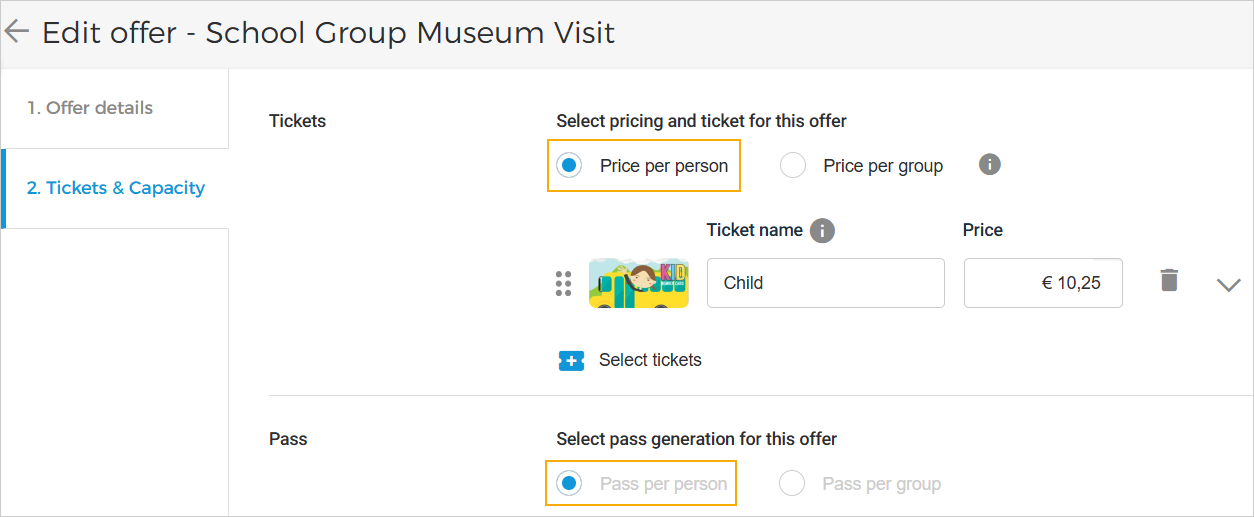Click the Select tickets link
Viewport: 1254px width, 517px height.
pos(650,360)
